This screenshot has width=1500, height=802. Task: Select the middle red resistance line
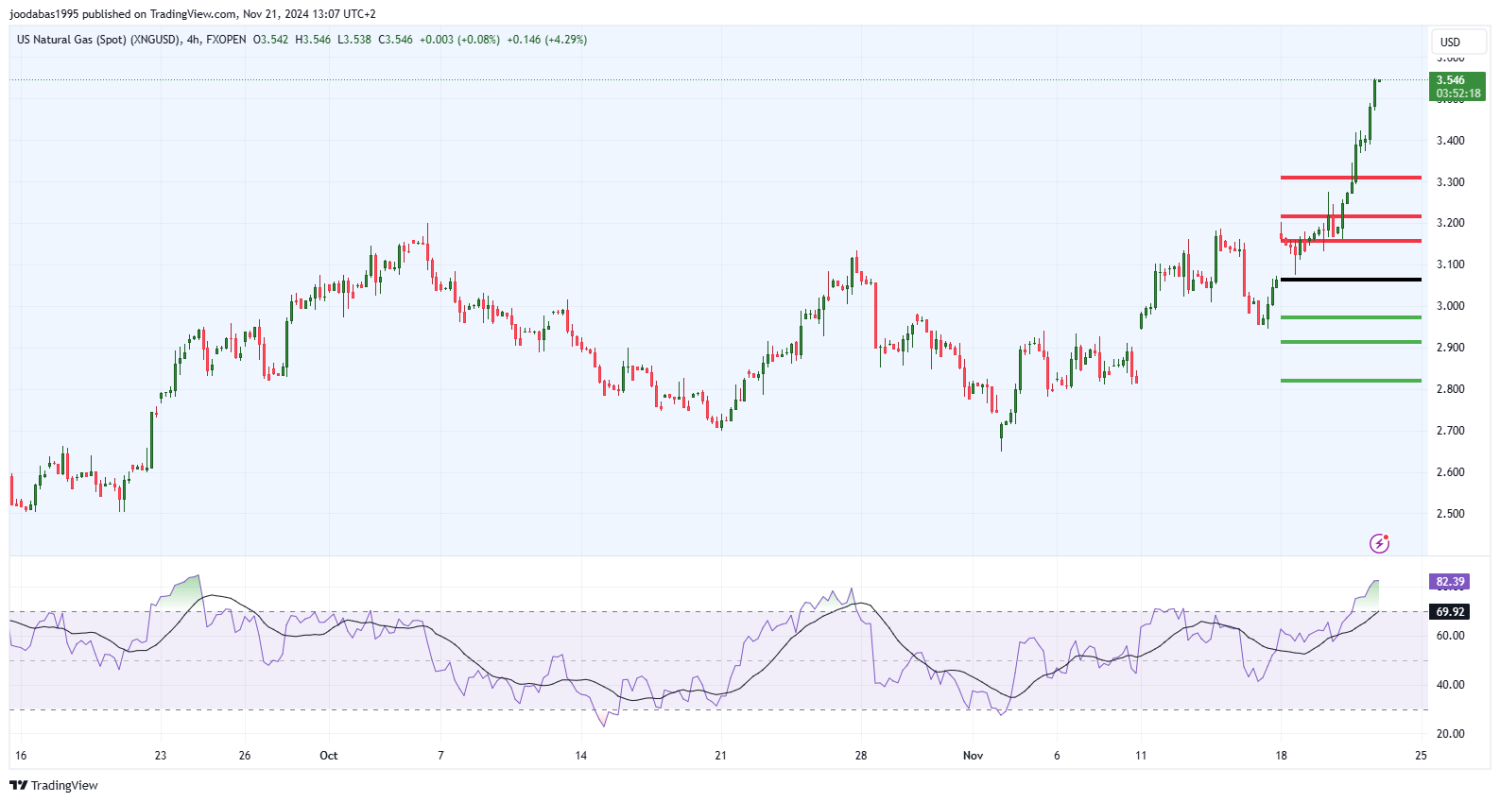pyautogui.click(x=1350, y=216)
